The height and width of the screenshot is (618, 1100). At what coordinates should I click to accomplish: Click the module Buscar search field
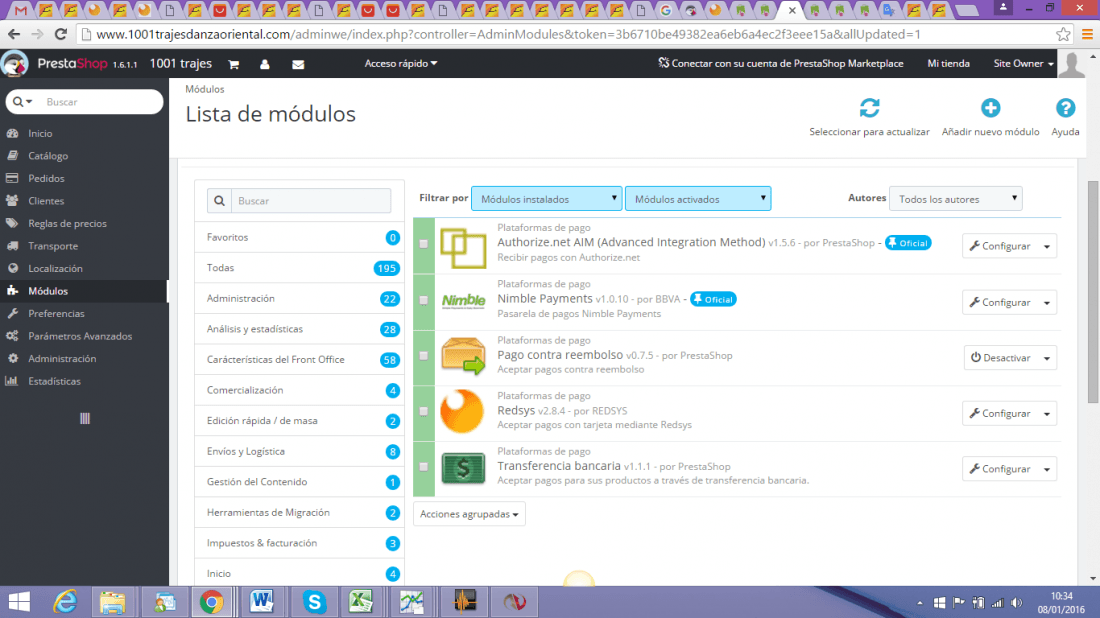click(311, 201)
